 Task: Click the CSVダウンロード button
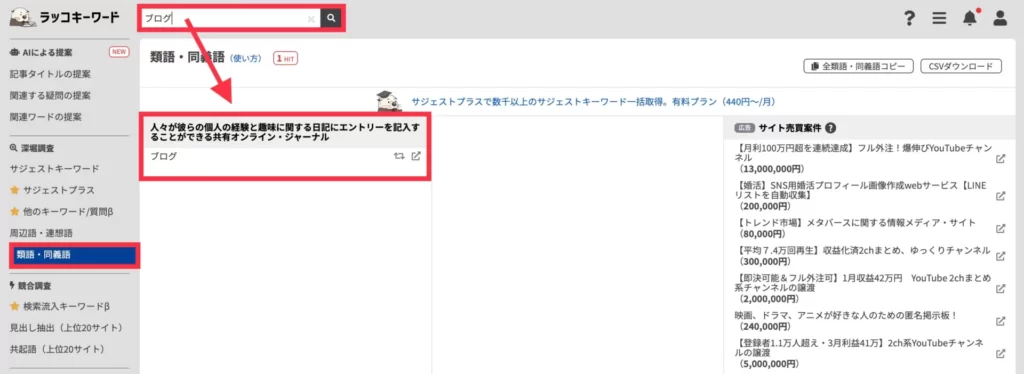coord(960,67)
